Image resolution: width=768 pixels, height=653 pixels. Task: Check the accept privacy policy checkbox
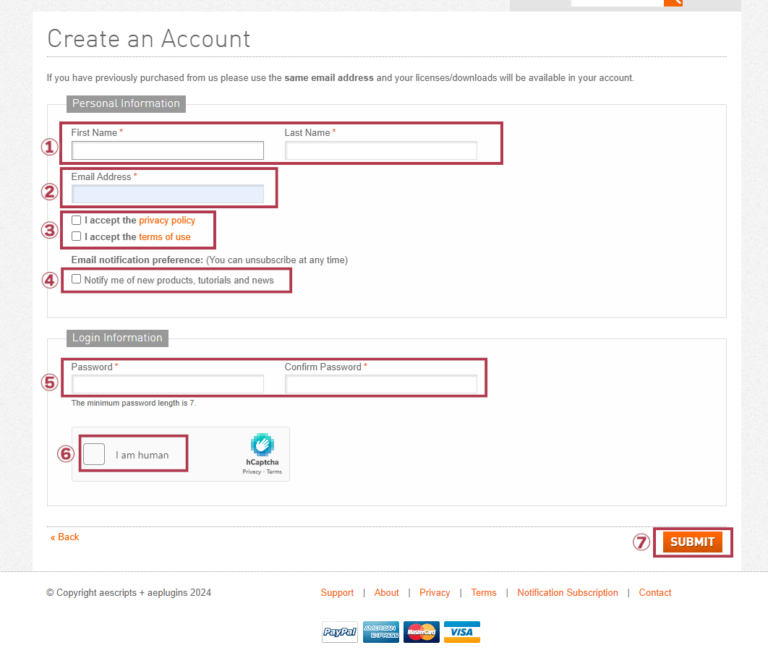click(x=77, y=220)
